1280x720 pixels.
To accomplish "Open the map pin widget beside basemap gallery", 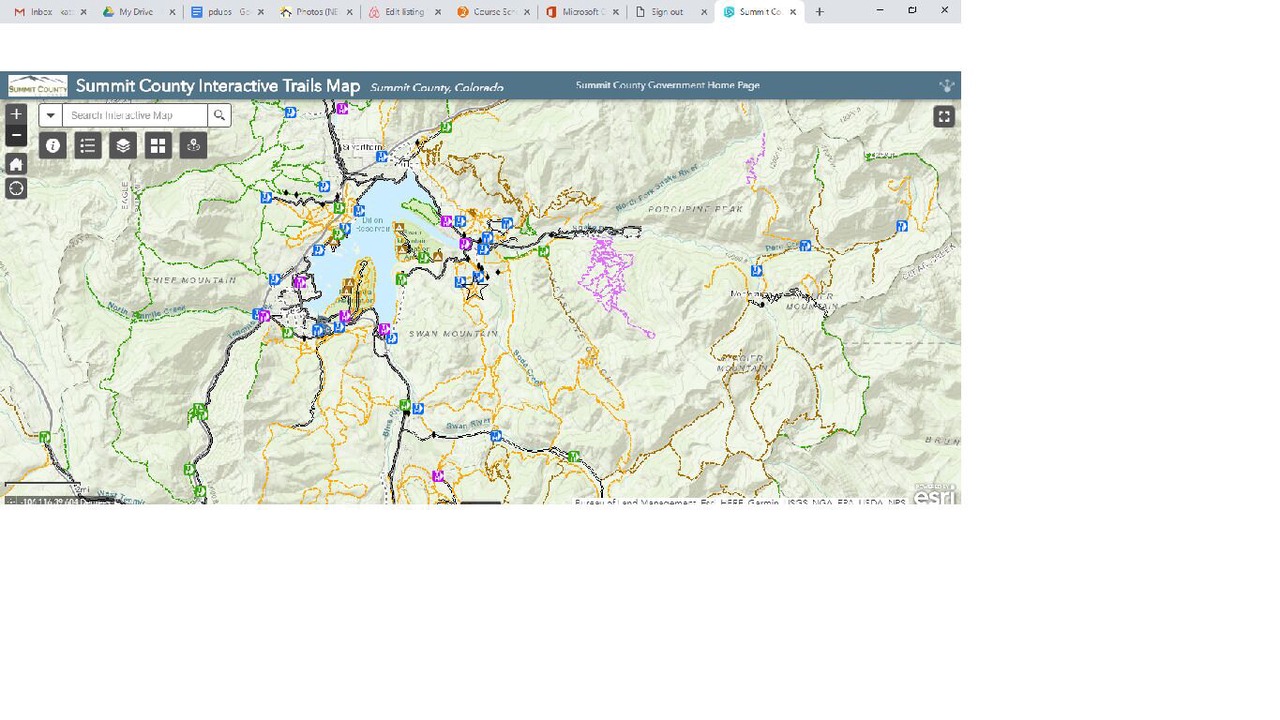I will coord(193,146).
